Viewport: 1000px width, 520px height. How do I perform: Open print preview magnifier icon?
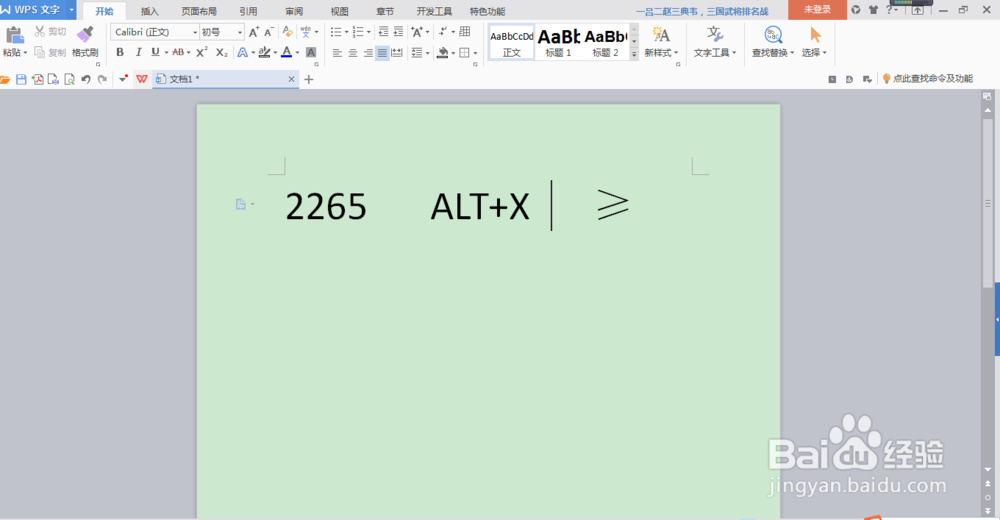[69, 79]
